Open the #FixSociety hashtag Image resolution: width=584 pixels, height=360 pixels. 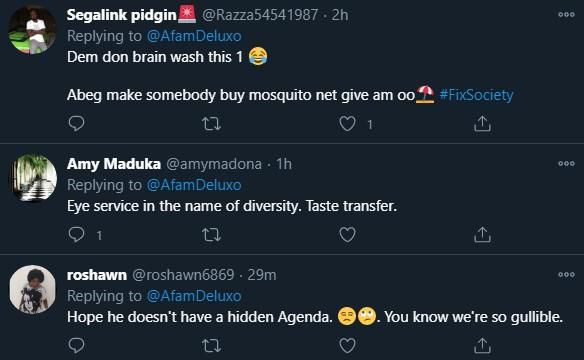coord(476,95)
